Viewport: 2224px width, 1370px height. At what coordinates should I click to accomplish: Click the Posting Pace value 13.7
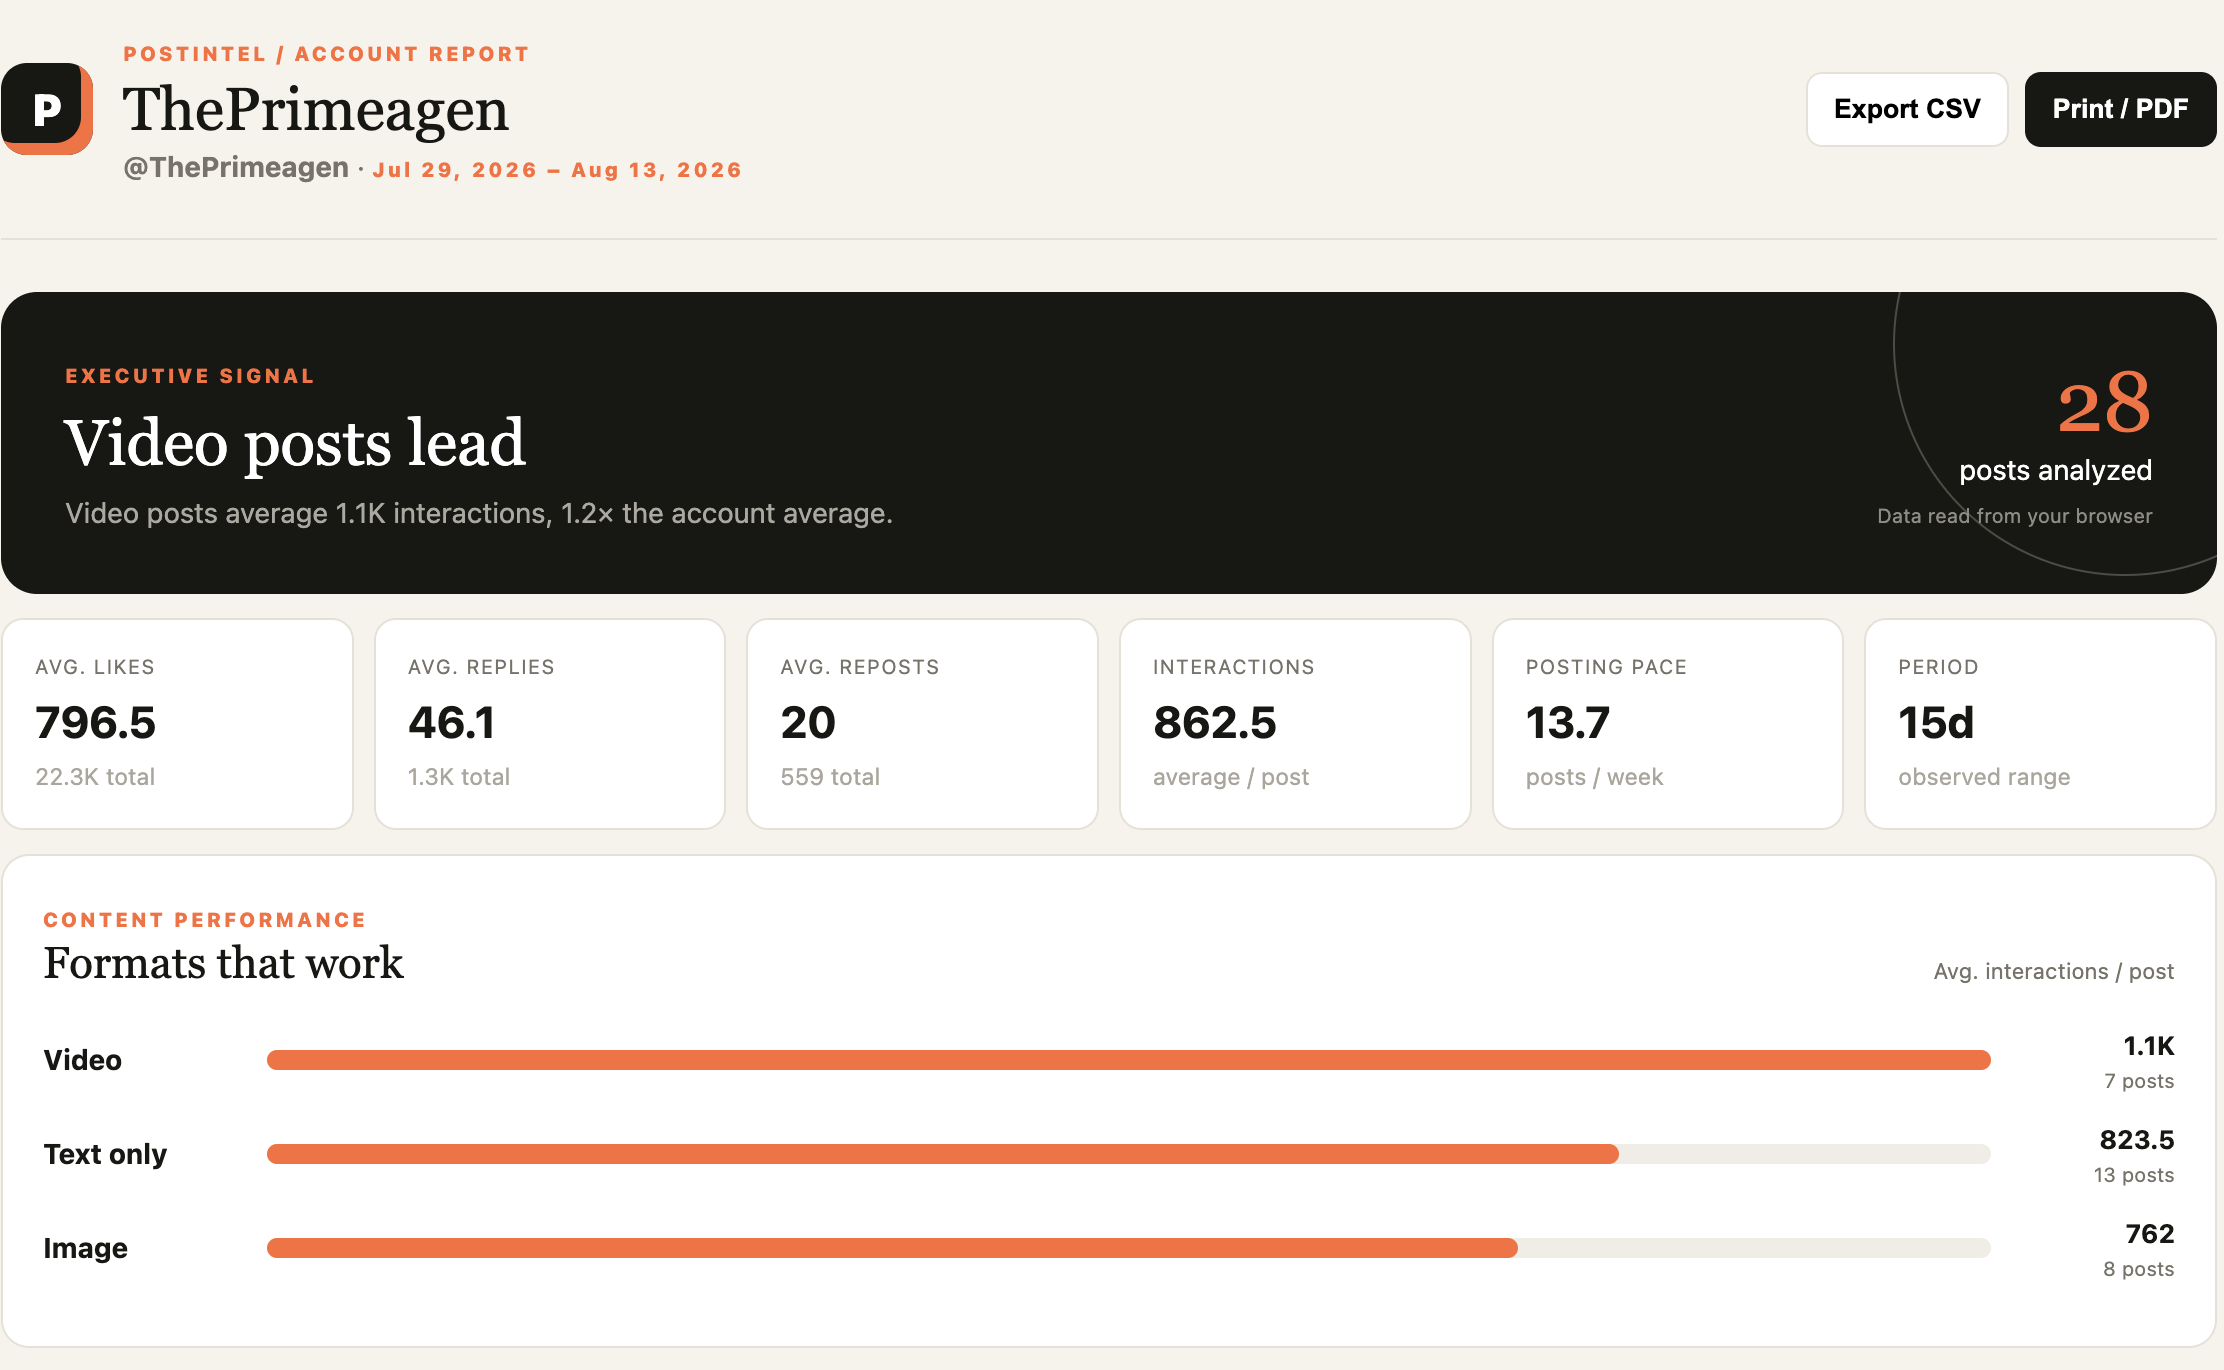pyautogui.click(x=1568, y=723)
